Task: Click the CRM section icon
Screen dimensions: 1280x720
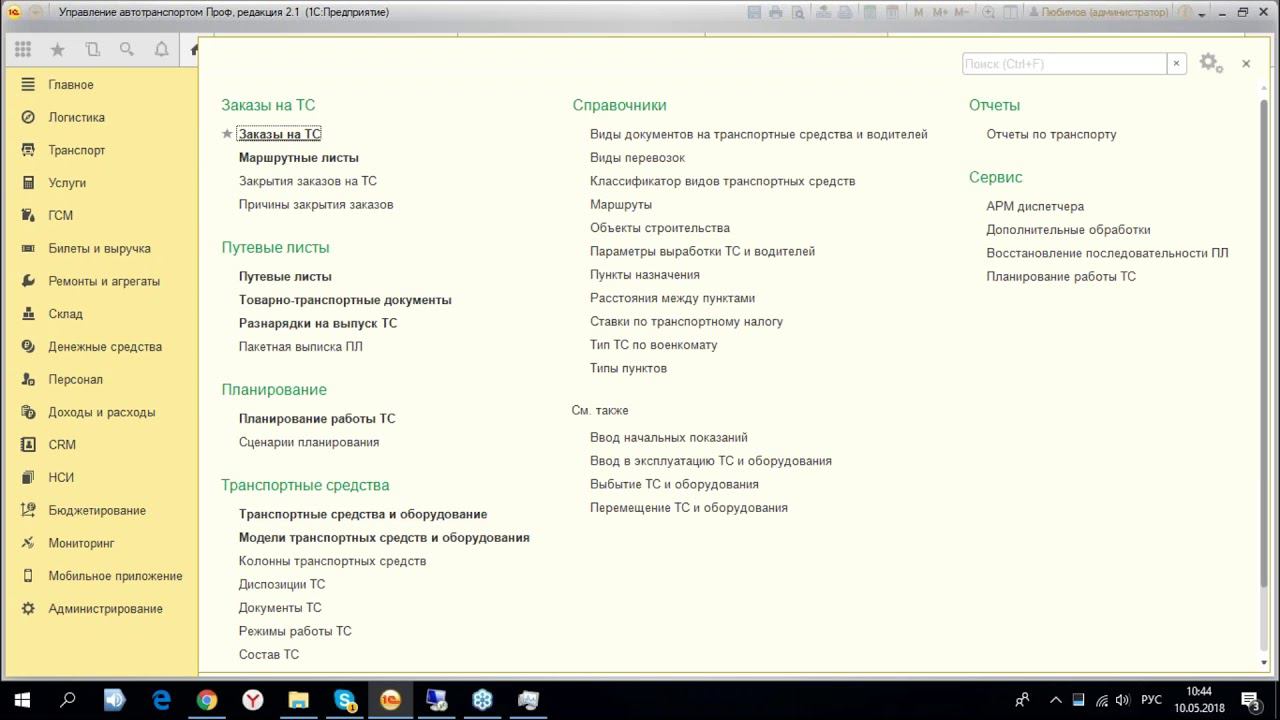Action: 28,445
